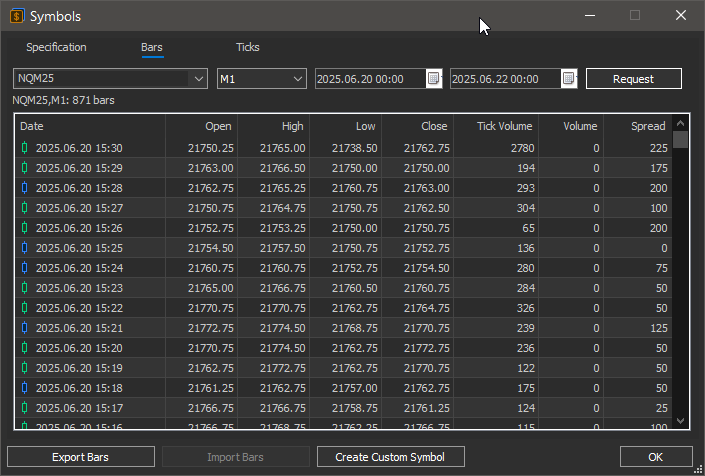Click the Request button
The width and height of the screenshot is (705, 476).
(x=634, y=79)
